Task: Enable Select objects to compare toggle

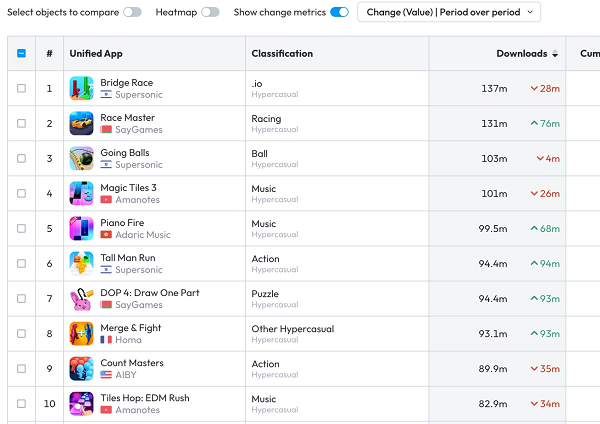Action: tap(132, 12)
